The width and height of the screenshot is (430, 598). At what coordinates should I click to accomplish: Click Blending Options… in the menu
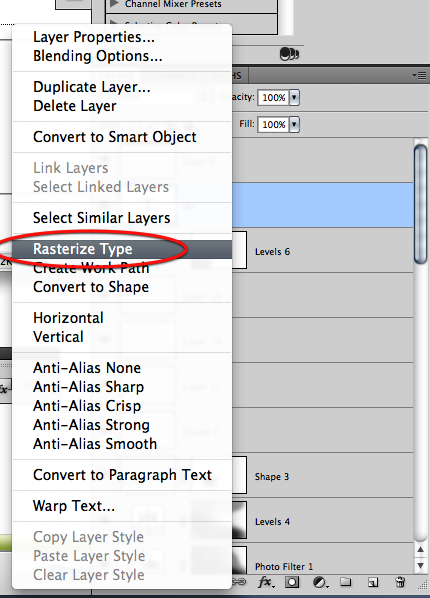[98, 56]
